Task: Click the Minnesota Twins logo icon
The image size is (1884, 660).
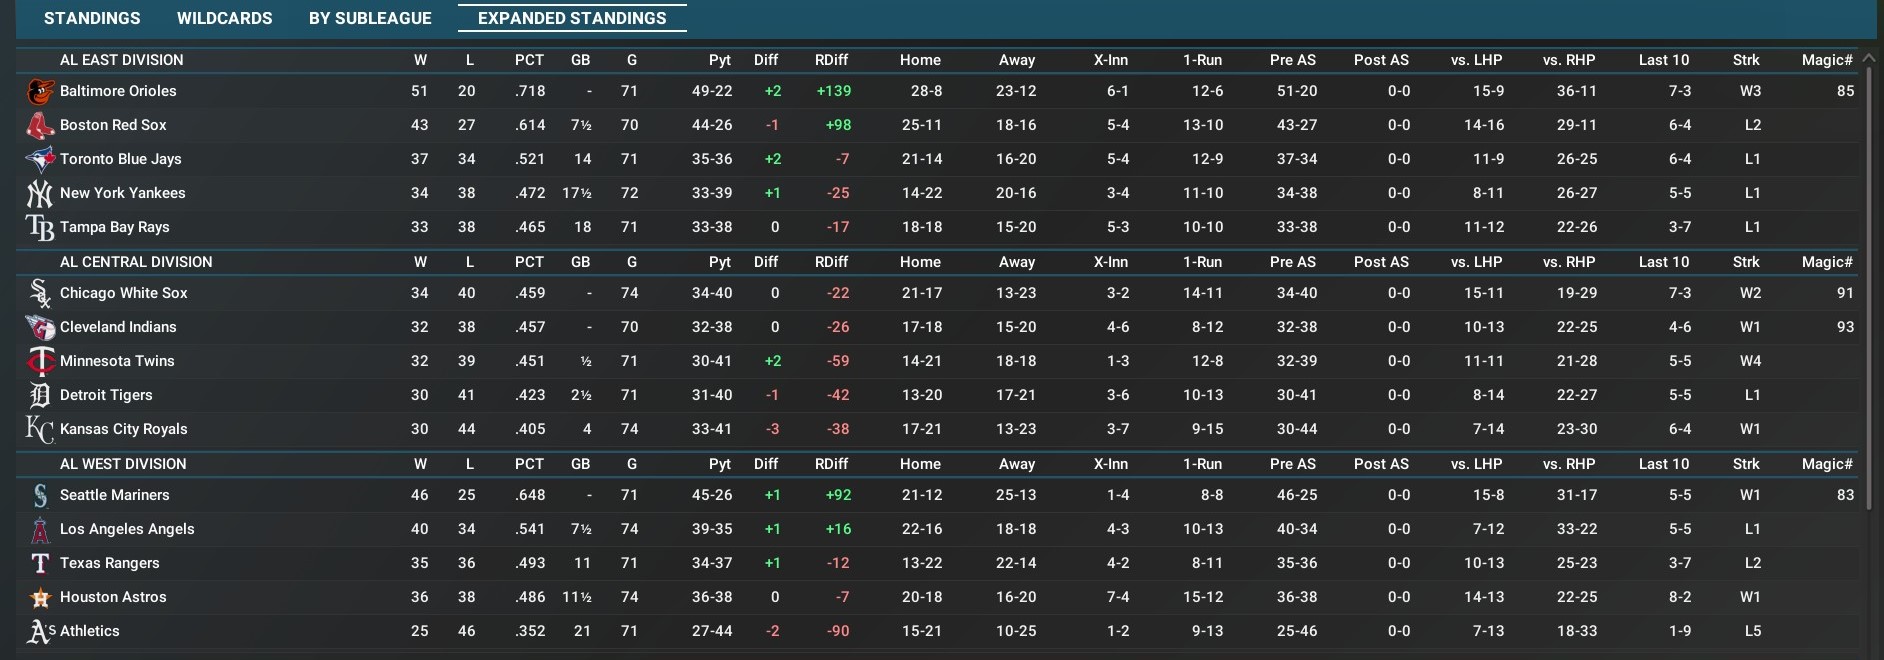Action: [40, 361]
